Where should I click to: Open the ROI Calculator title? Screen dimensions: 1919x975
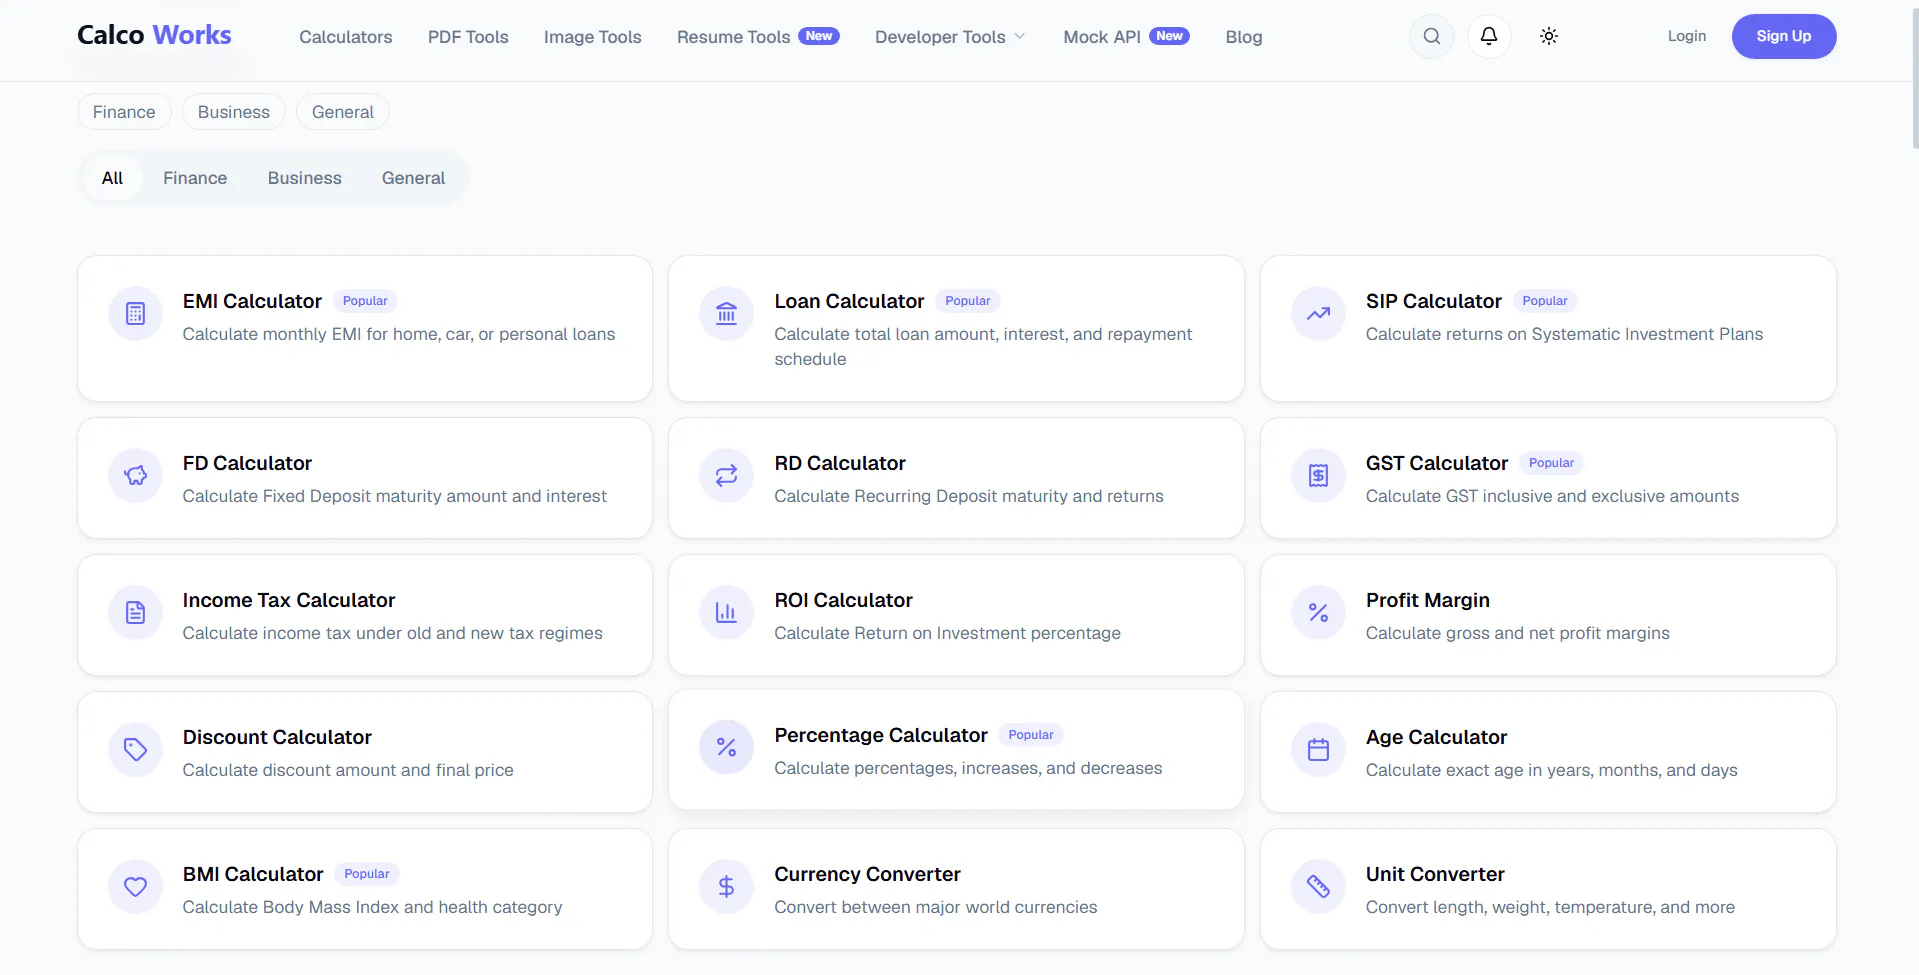click(x=843, y=600)
